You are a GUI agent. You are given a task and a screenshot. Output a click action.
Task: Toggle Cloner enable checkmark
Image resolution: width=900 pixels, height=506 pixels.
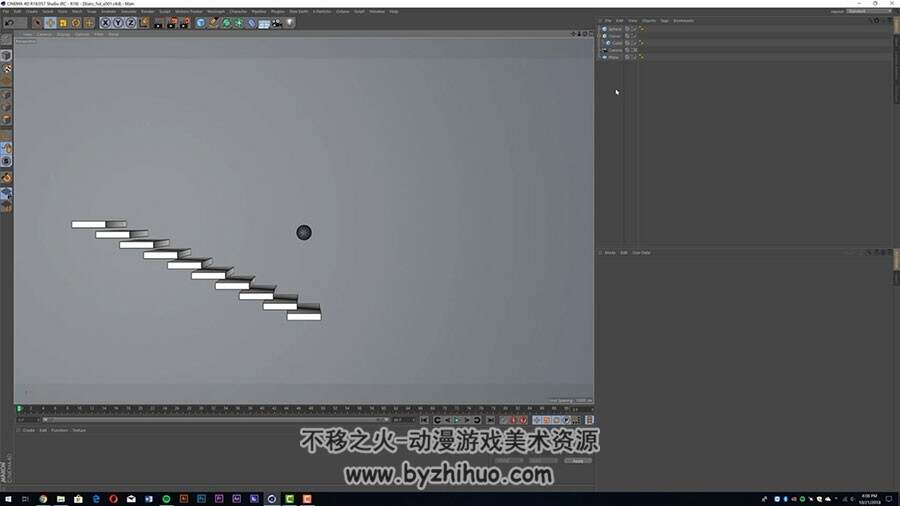pyautogui.click(x=634, y=36)
